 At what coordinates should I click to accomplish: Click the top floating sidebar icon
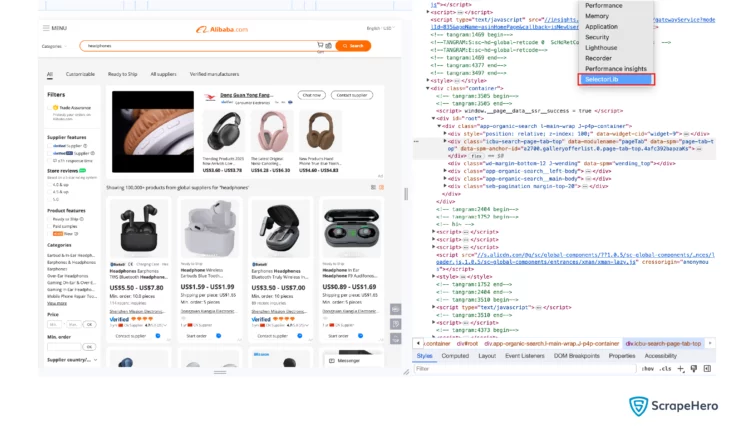(395, 309)
